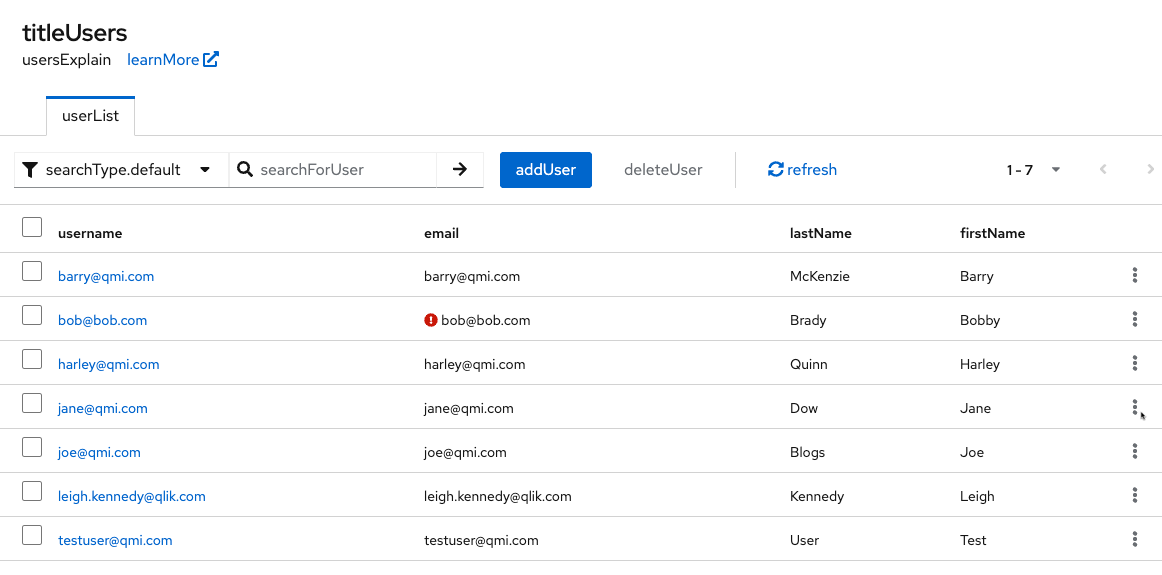Select the checkbox for barry@qmi.com
The image size is (1162, 575).
pyautogui.click(x=32, y=271)
